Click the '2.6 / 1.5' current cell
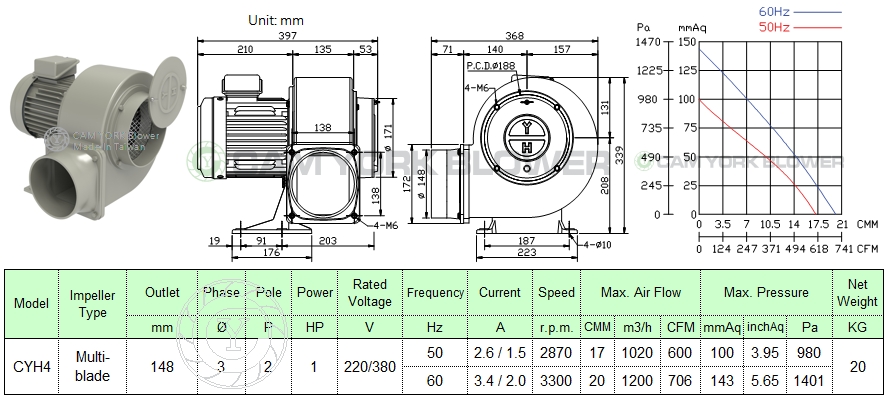Viewport: 890px width, 398px height. point(500,353)
